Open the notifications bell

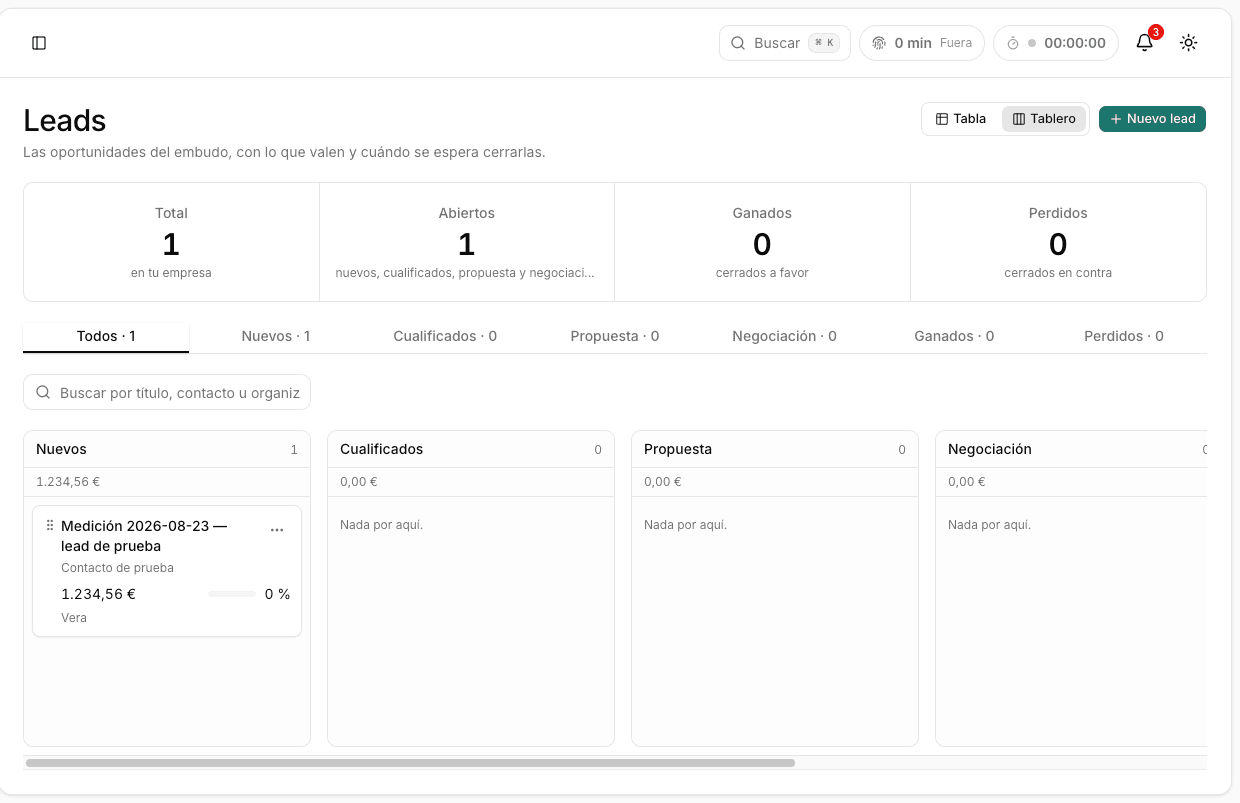(1145, 43)
